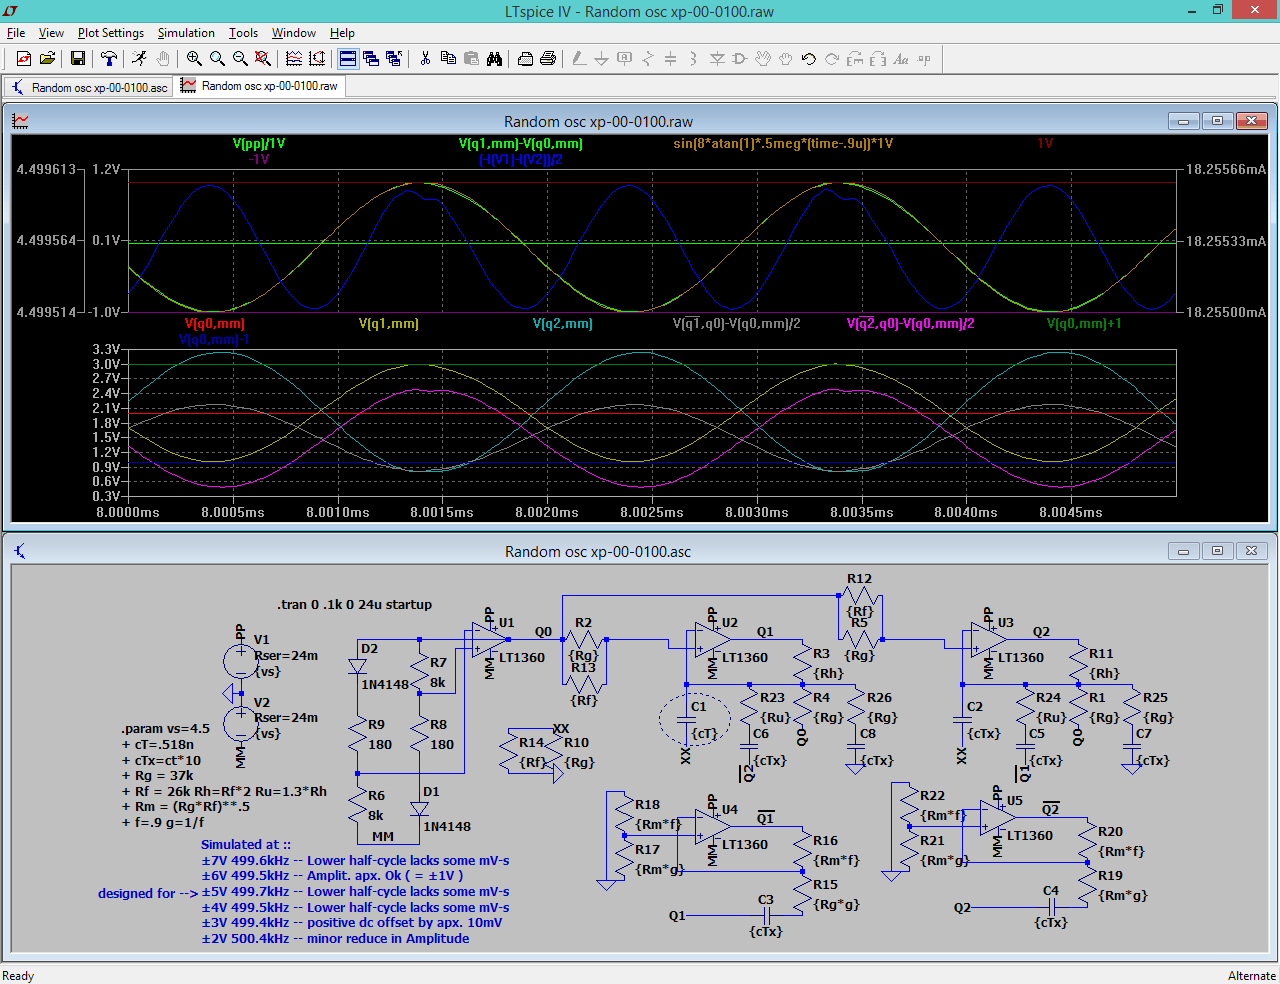Screen dimensions: 1280x984
Task: Run the simulation with the running-man icon
Action: tap(139, 59)
